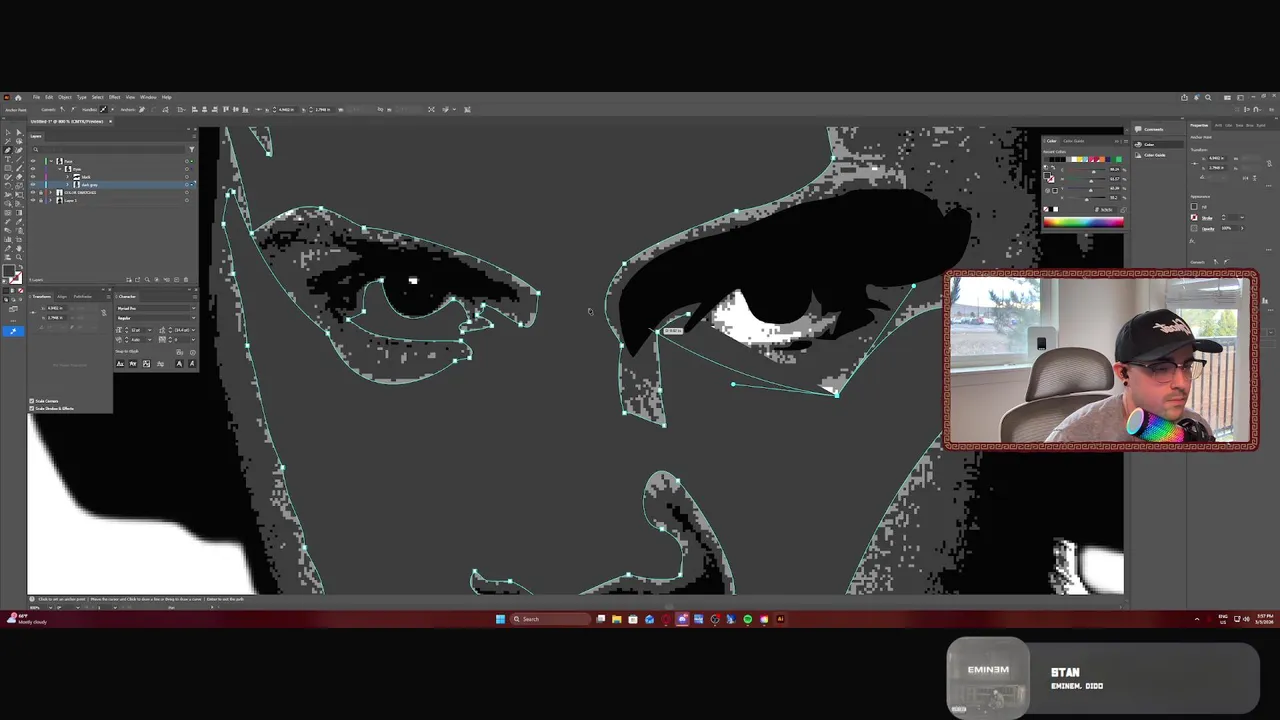Click the arrange documents icon at top right
This screenshot has height=720, width=1280.
tap(1227, 97)
